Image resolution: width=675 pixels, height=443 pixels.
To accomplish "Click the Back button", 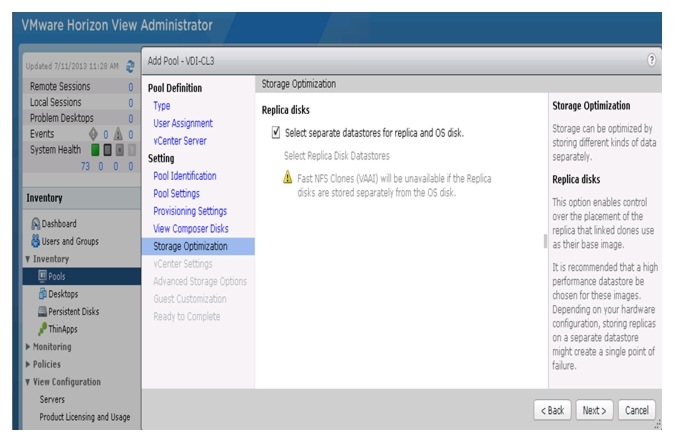I will pos(552,410).
